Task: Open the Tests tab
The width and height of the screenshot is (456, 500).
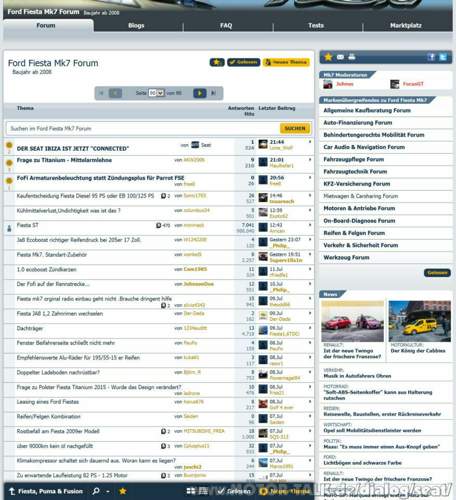Action: click(x=316, y=25)
